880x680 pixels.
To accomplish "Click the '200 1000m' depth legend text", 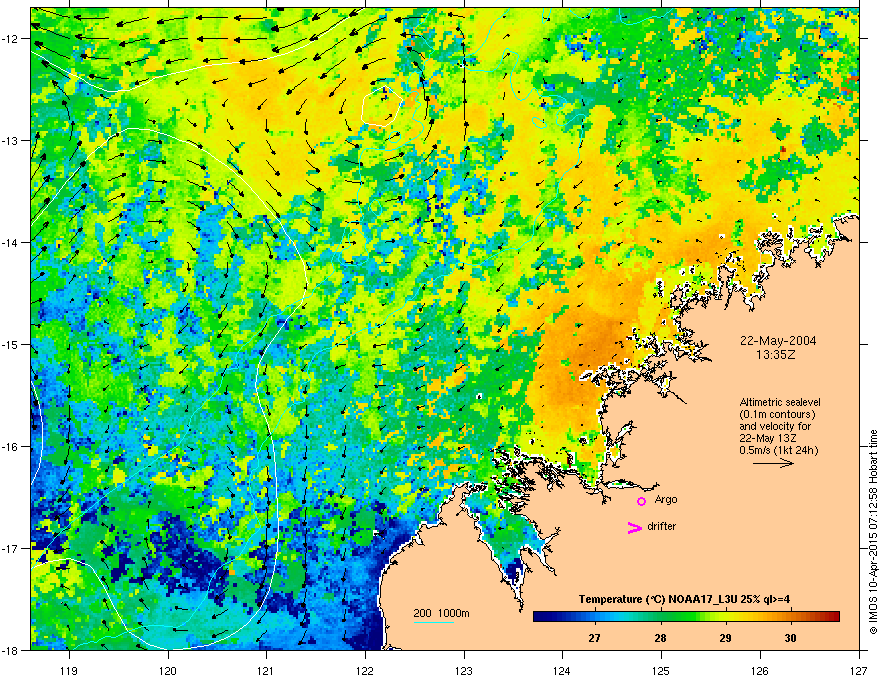I will click(x=442, y=613).
